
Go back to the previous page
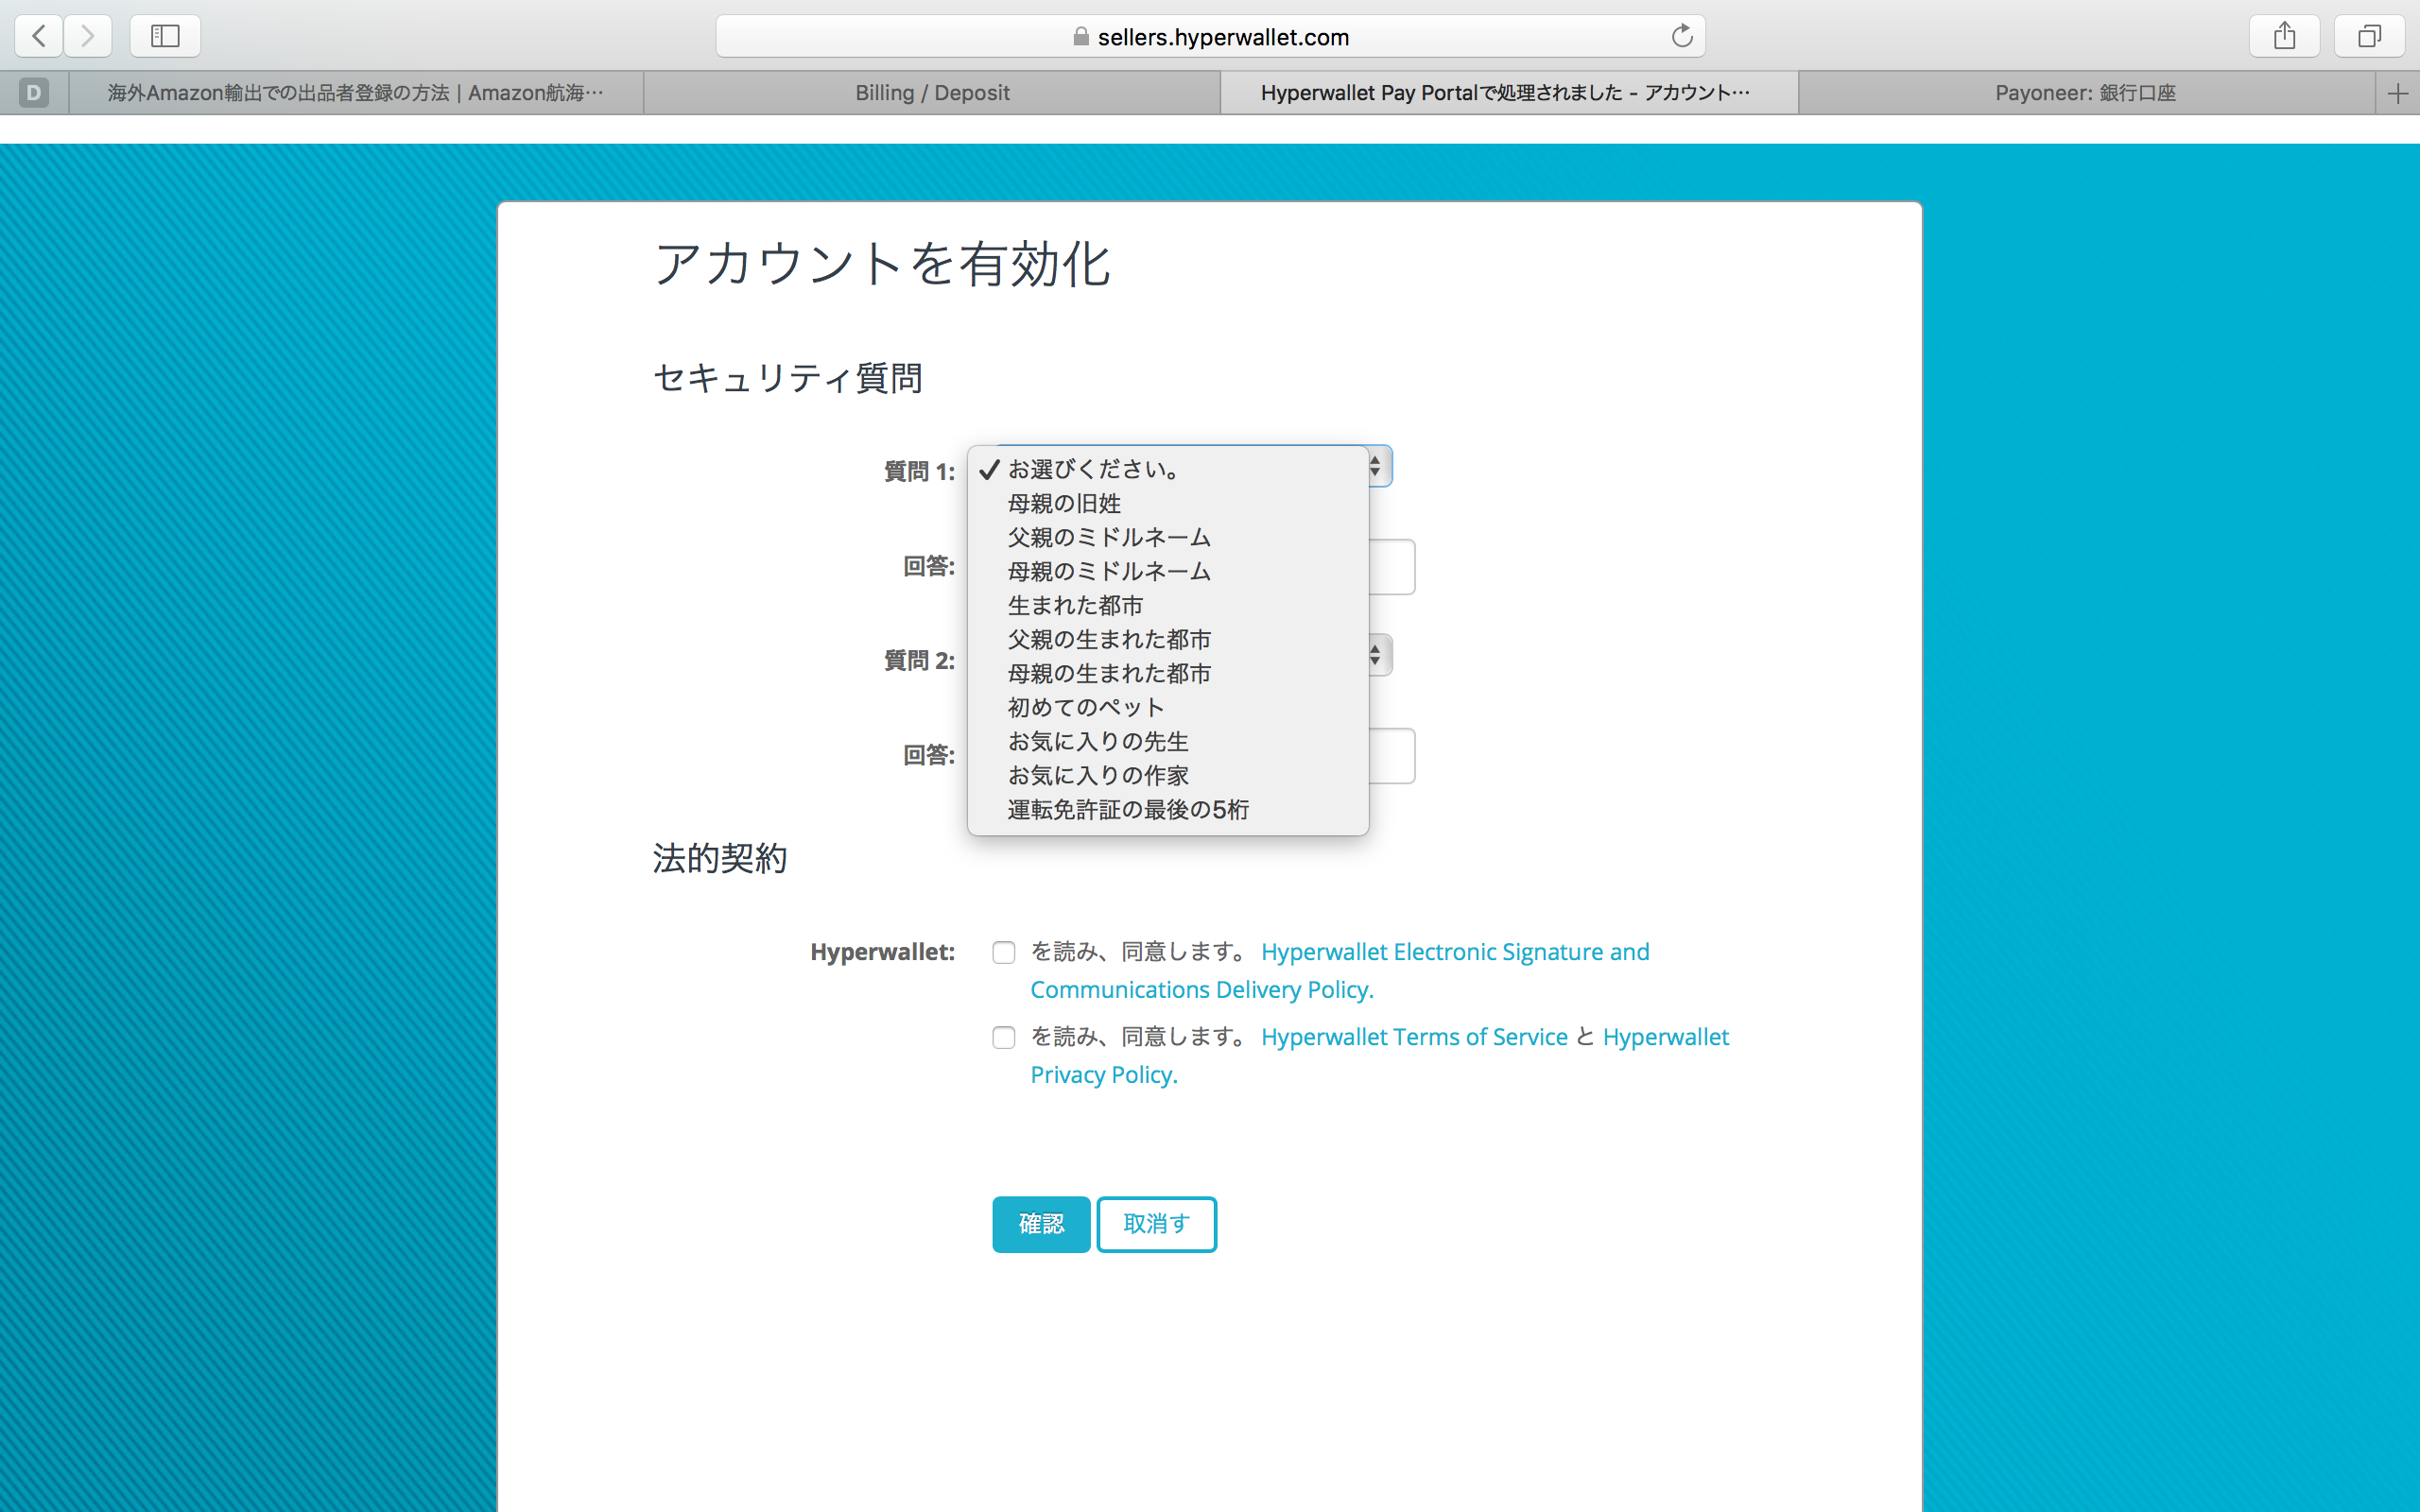coord(39,36)
